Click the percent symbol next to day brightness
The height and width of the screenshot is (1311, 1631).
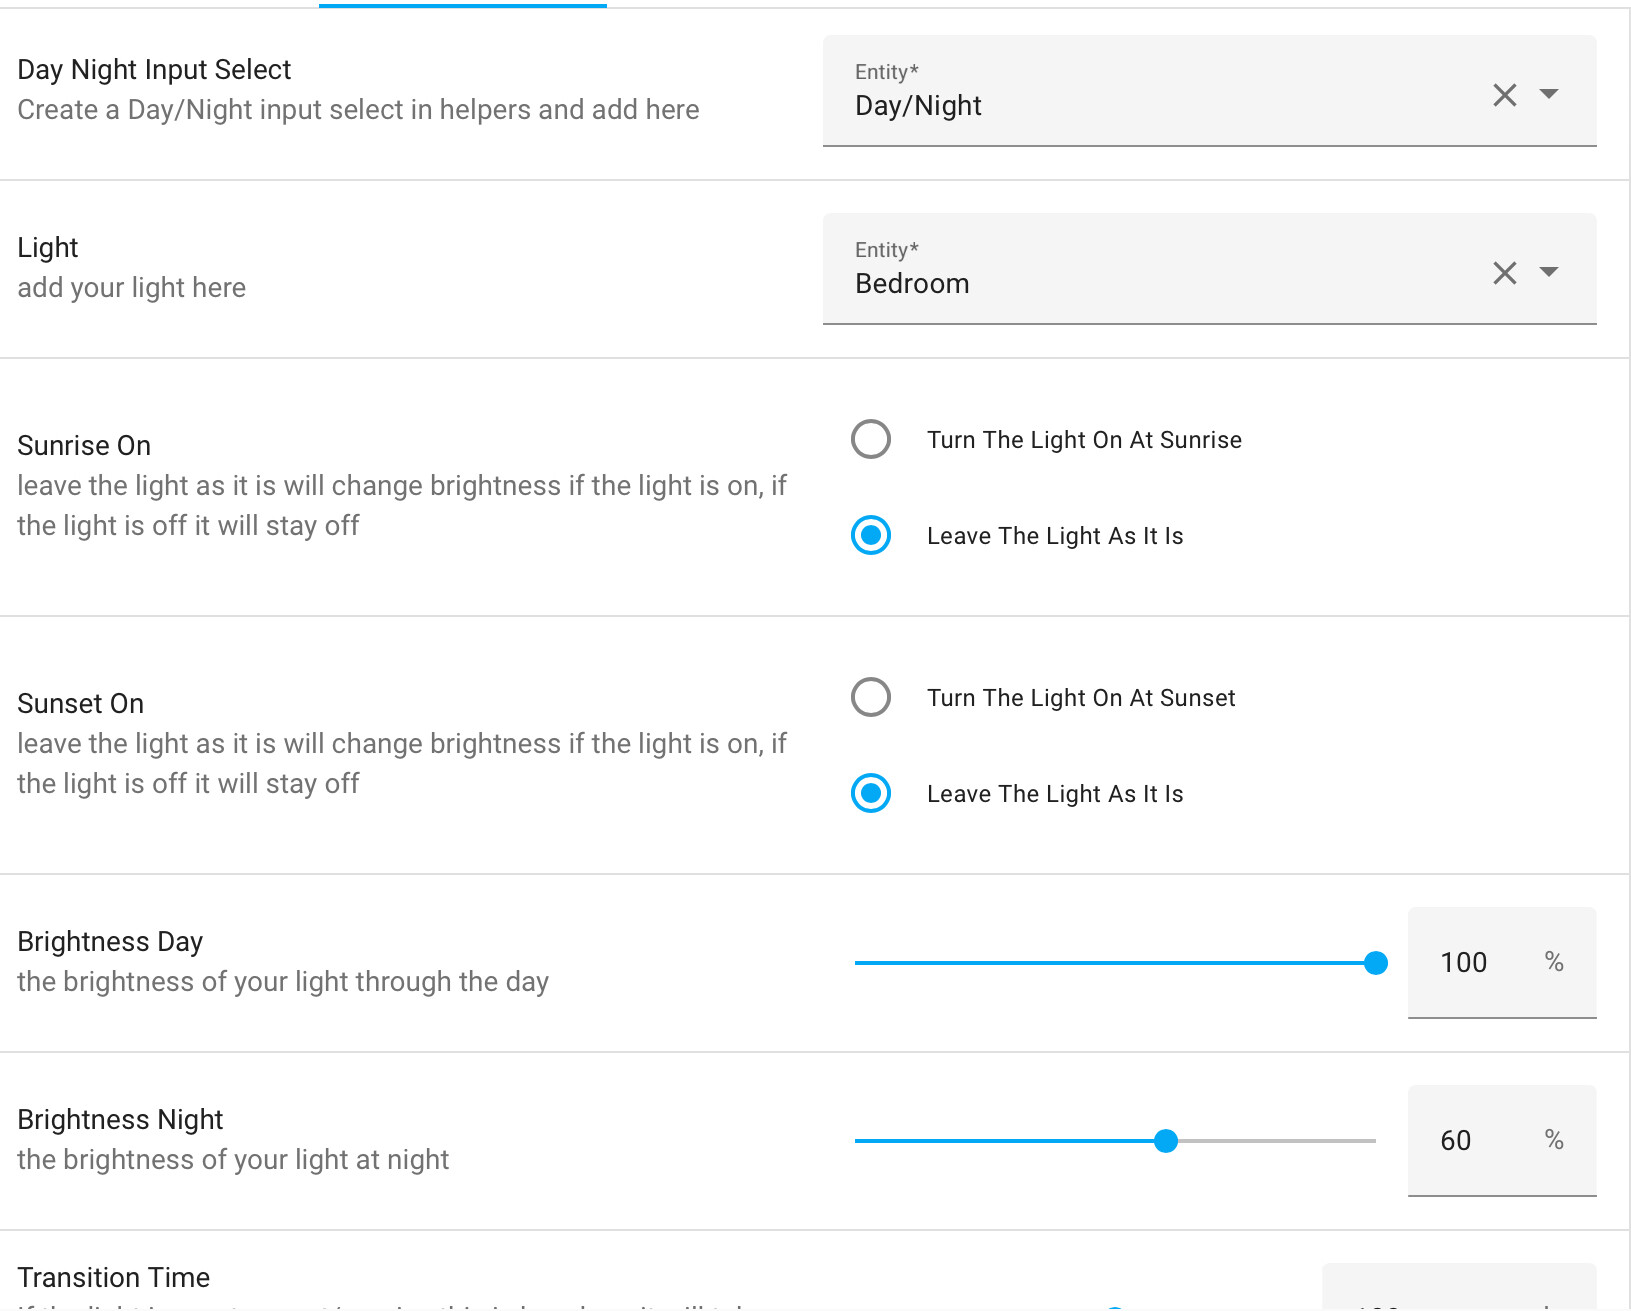[1553, 962]
